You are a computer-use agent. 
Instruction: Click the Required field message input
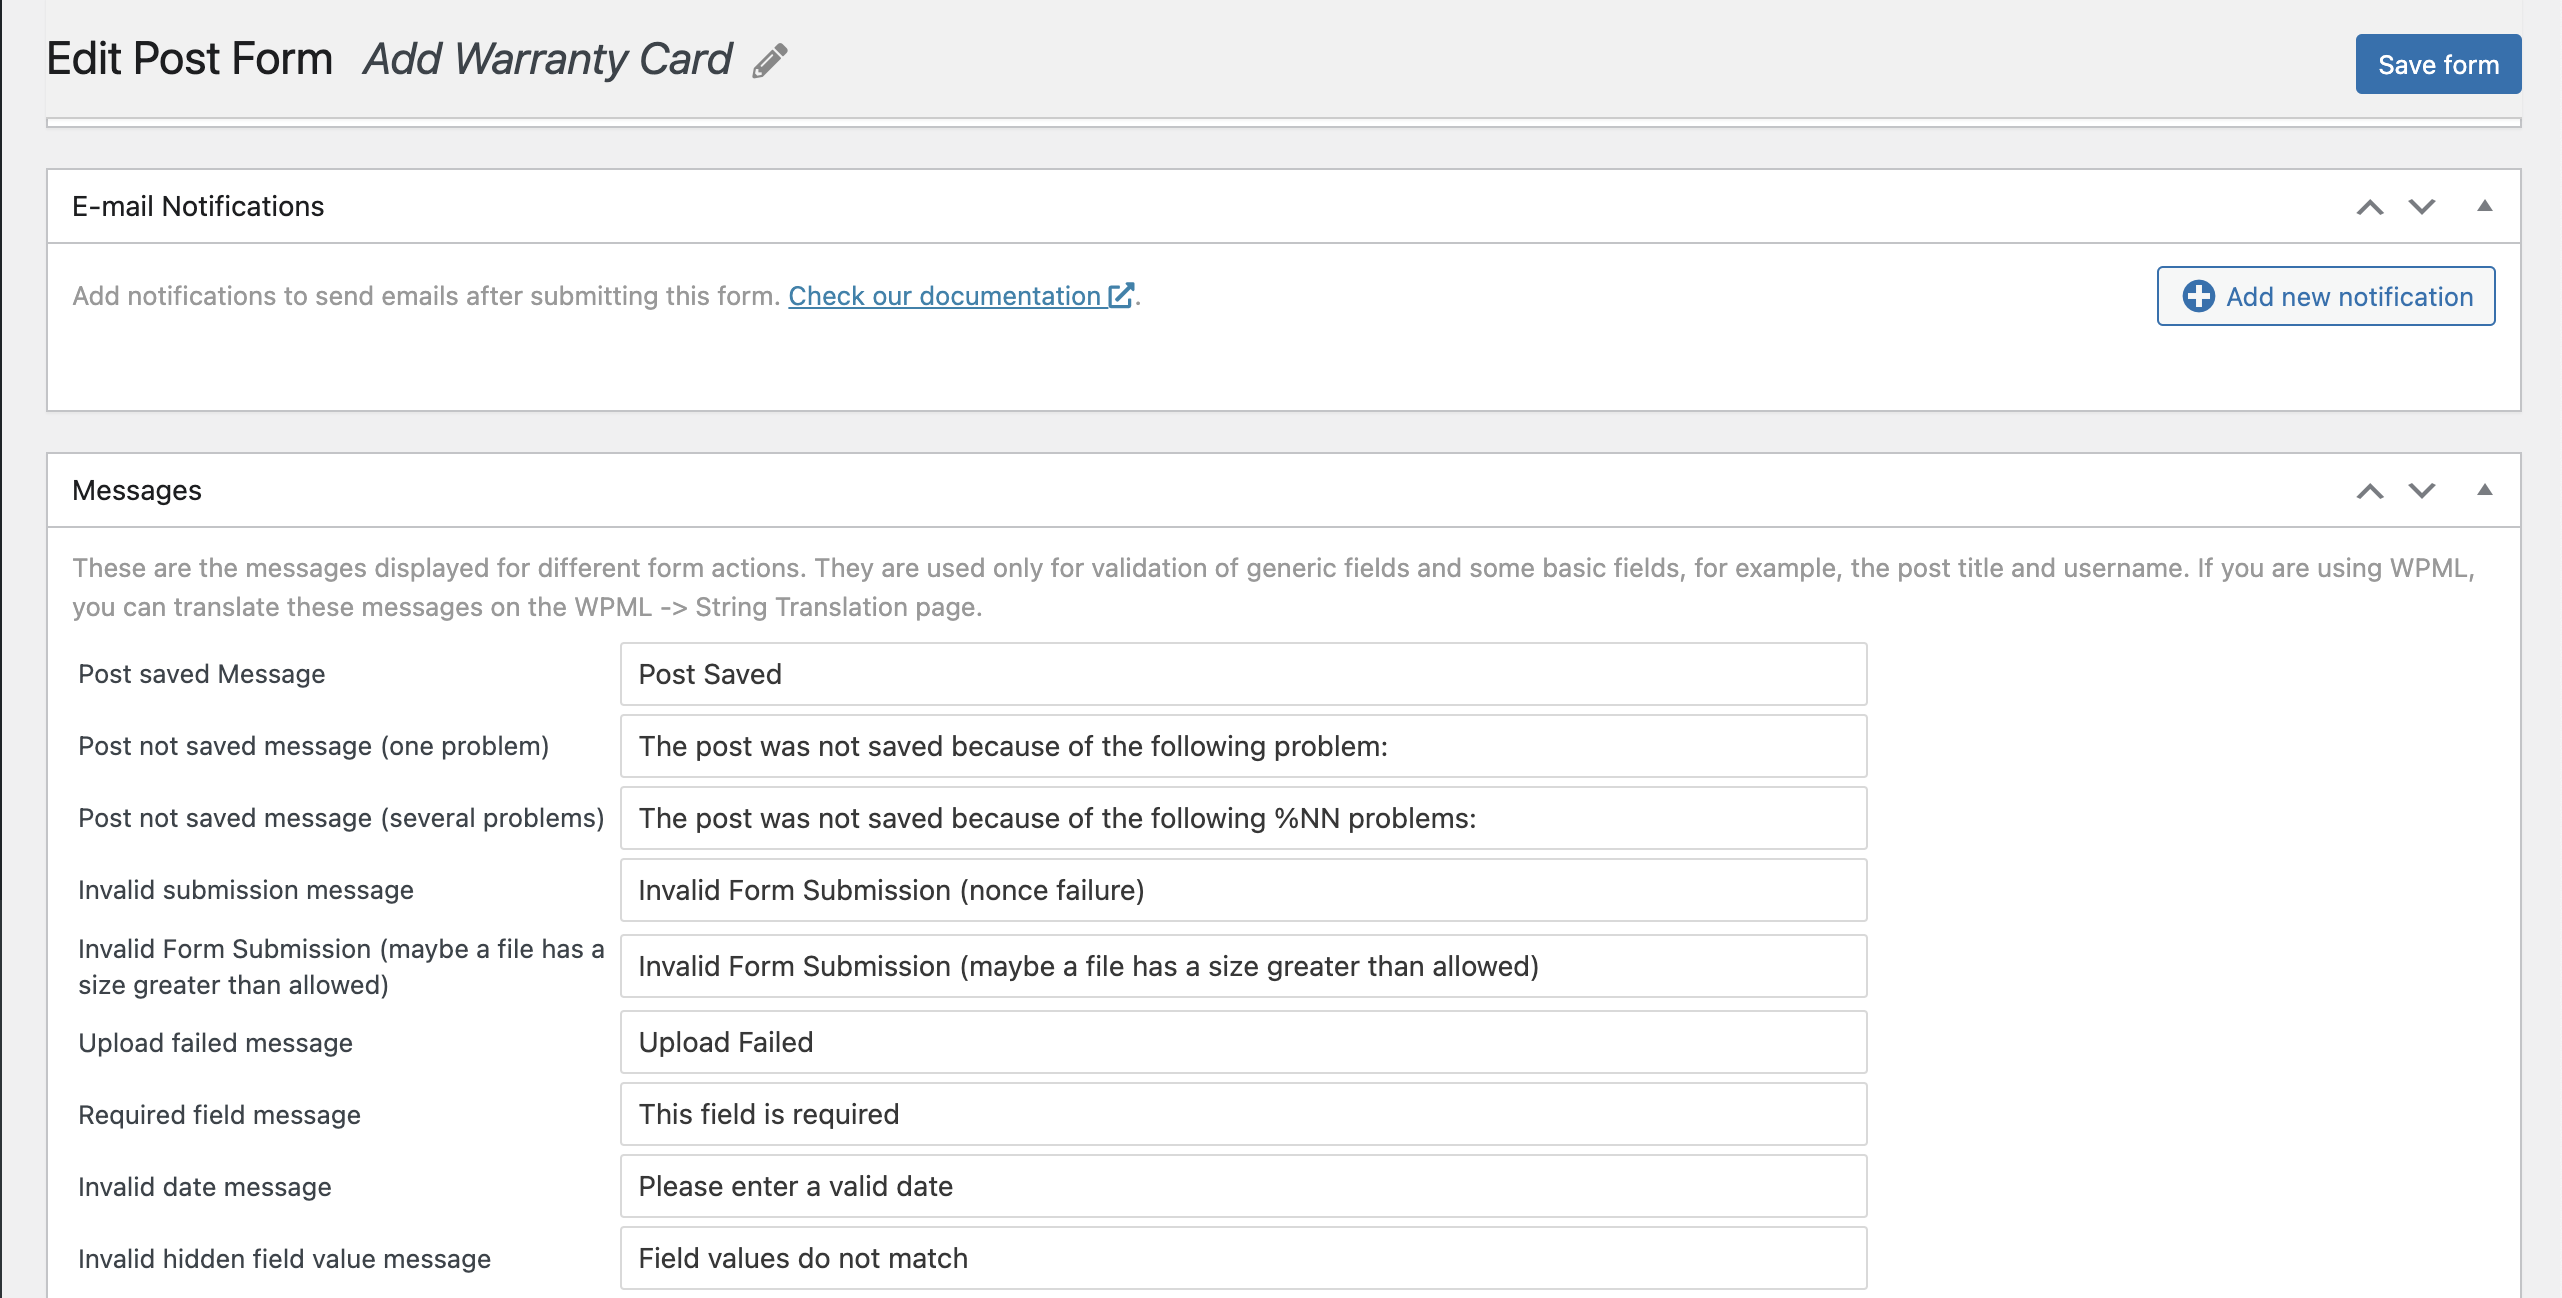[x=1243, y=1114]
